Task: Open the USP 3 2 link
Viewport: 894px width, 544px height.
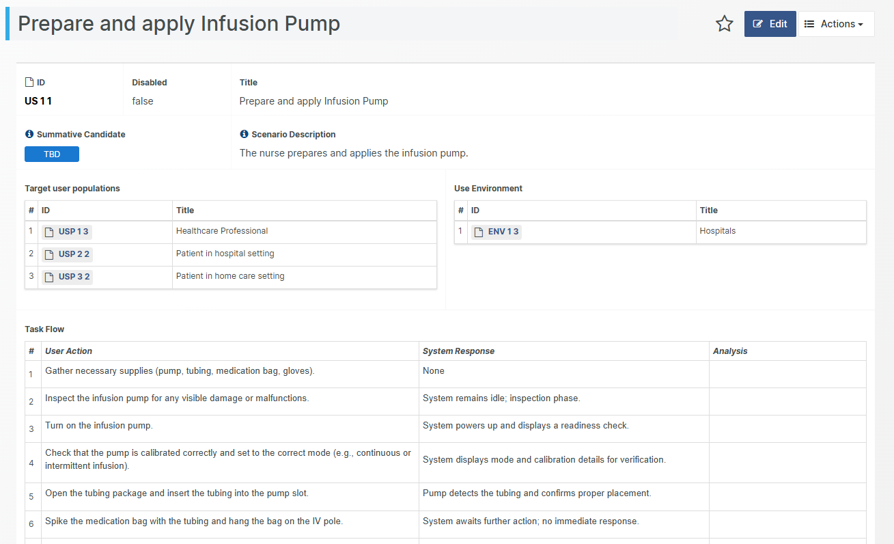Action: [73, 277]
